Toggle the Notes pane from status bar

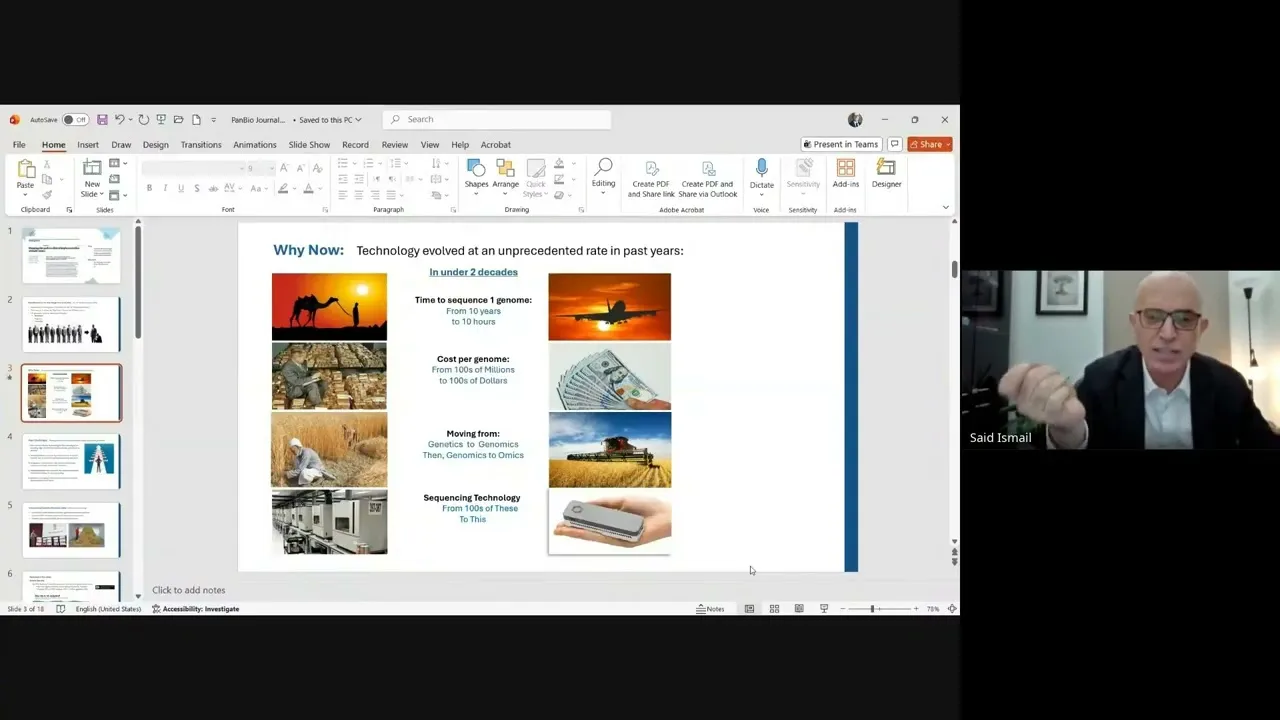[x=711, y=609]
